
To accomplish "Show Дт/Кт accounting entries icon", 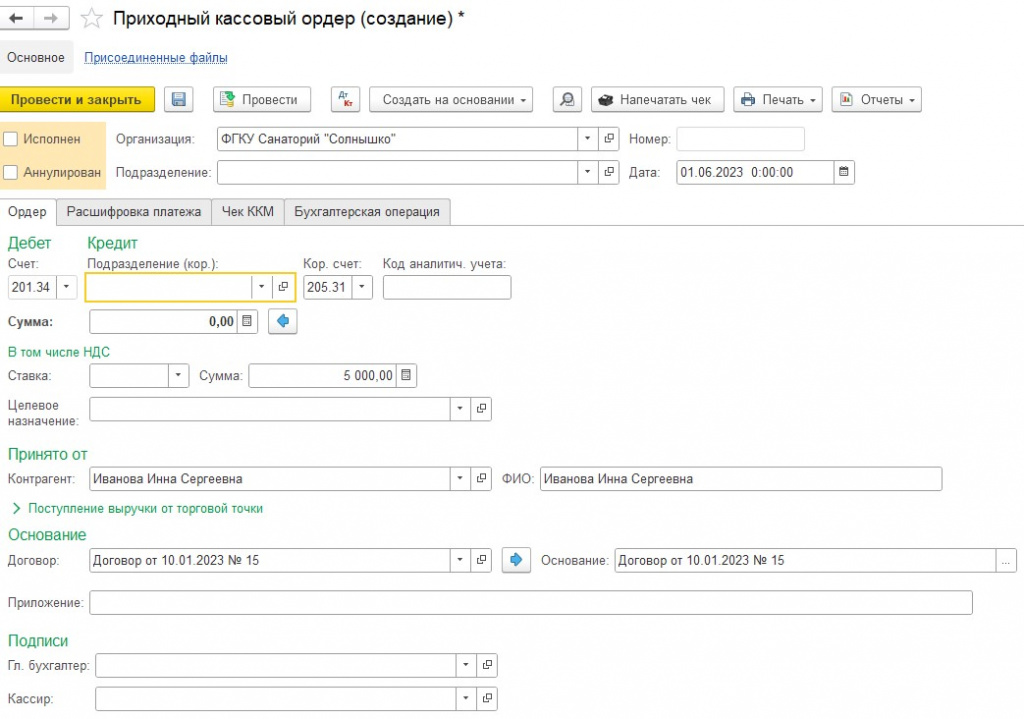I will pos(345,99).
